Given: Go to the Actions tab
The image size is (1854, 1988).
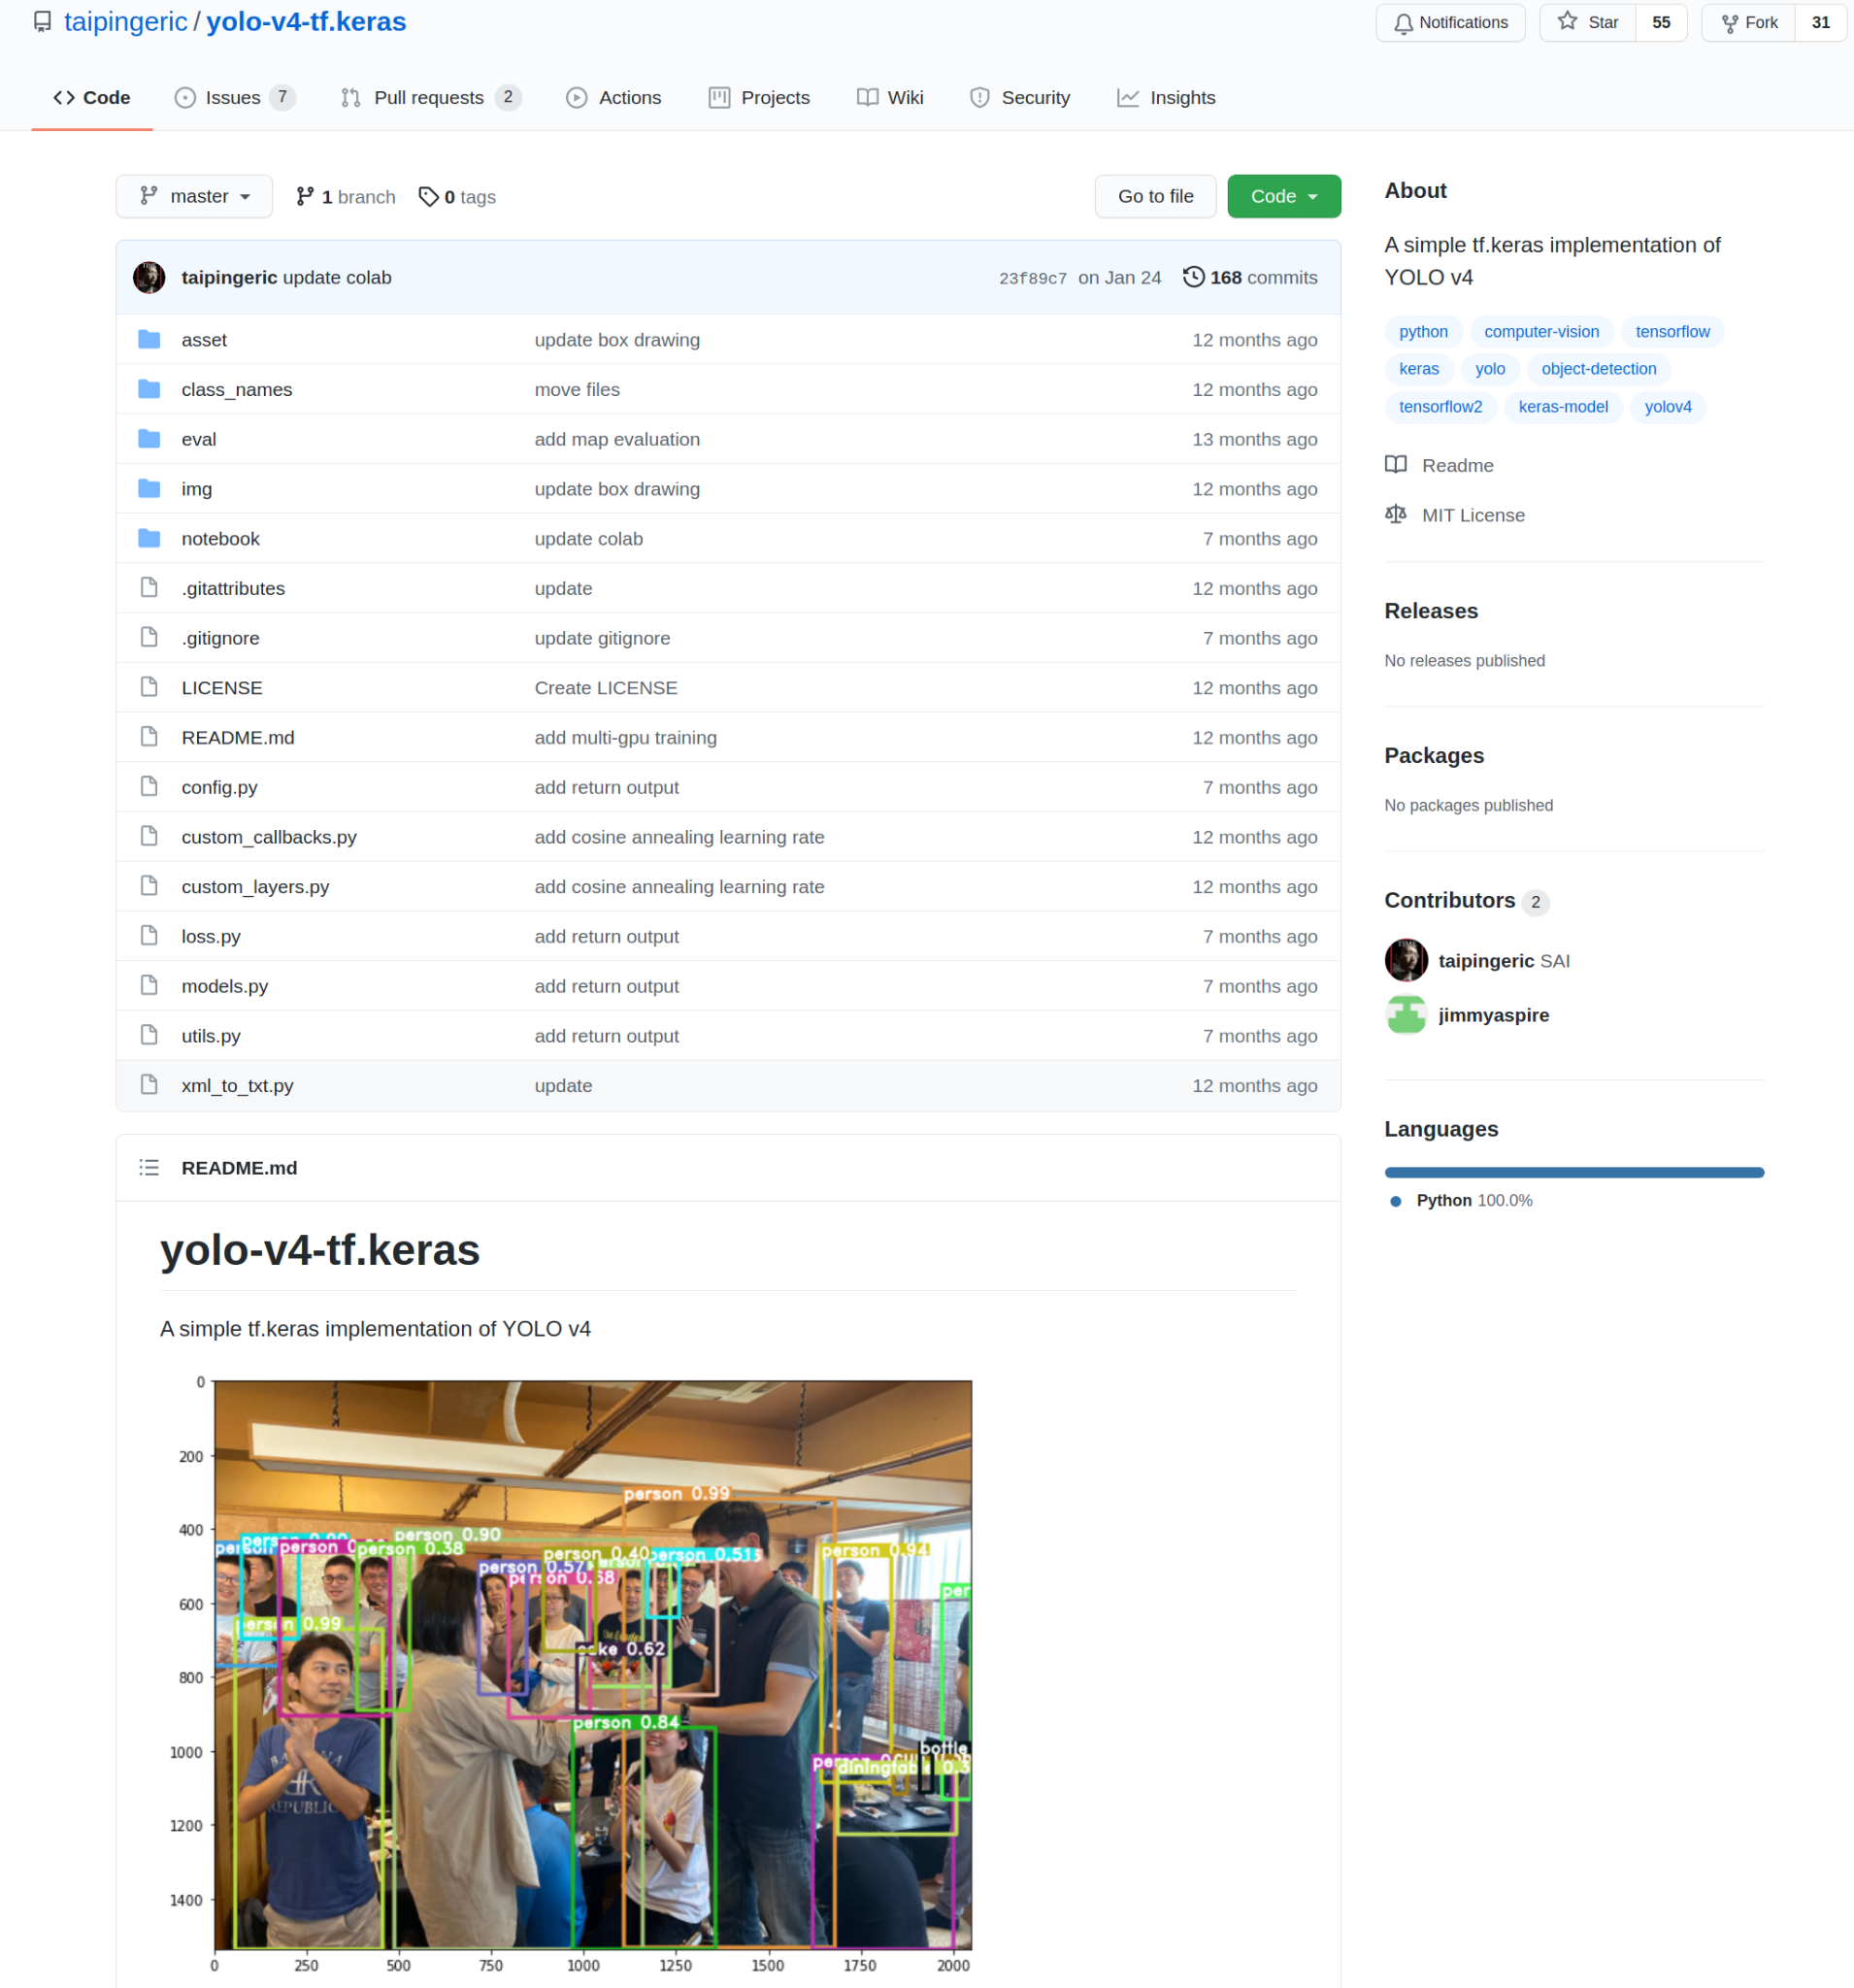Looking at the screenshot, I should pyautogui.click(x=614, y=98).
